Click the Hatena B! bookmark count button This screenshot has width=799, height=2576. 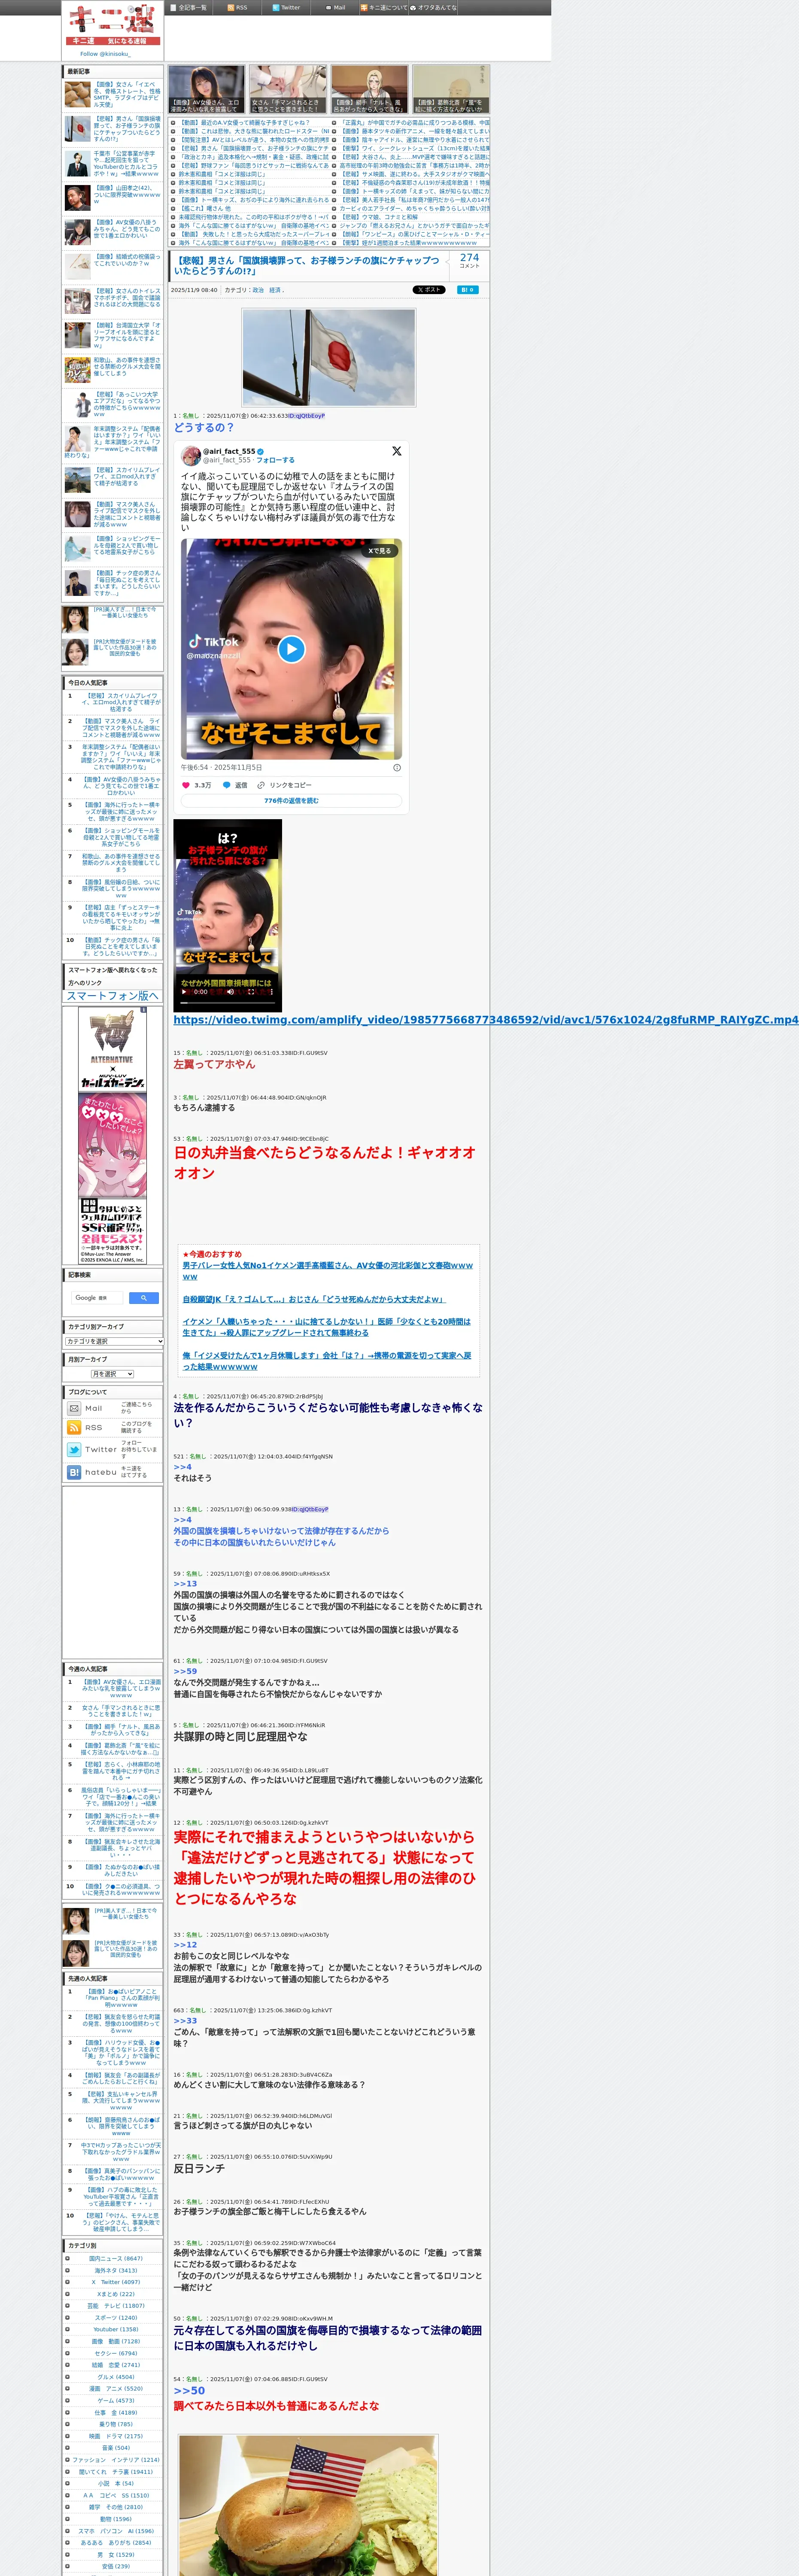467,290
